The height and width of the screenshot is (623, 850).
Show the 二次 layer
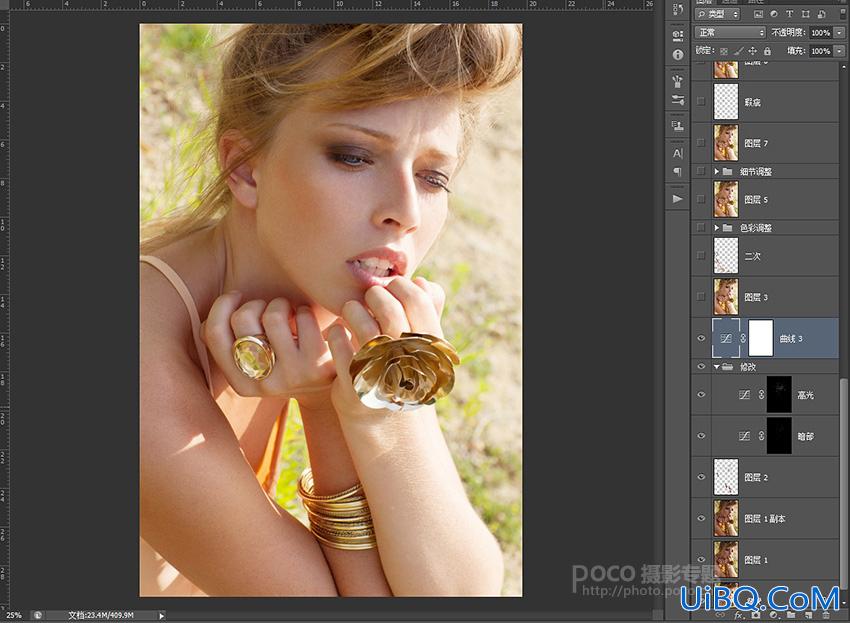click(x=701, y=255)
